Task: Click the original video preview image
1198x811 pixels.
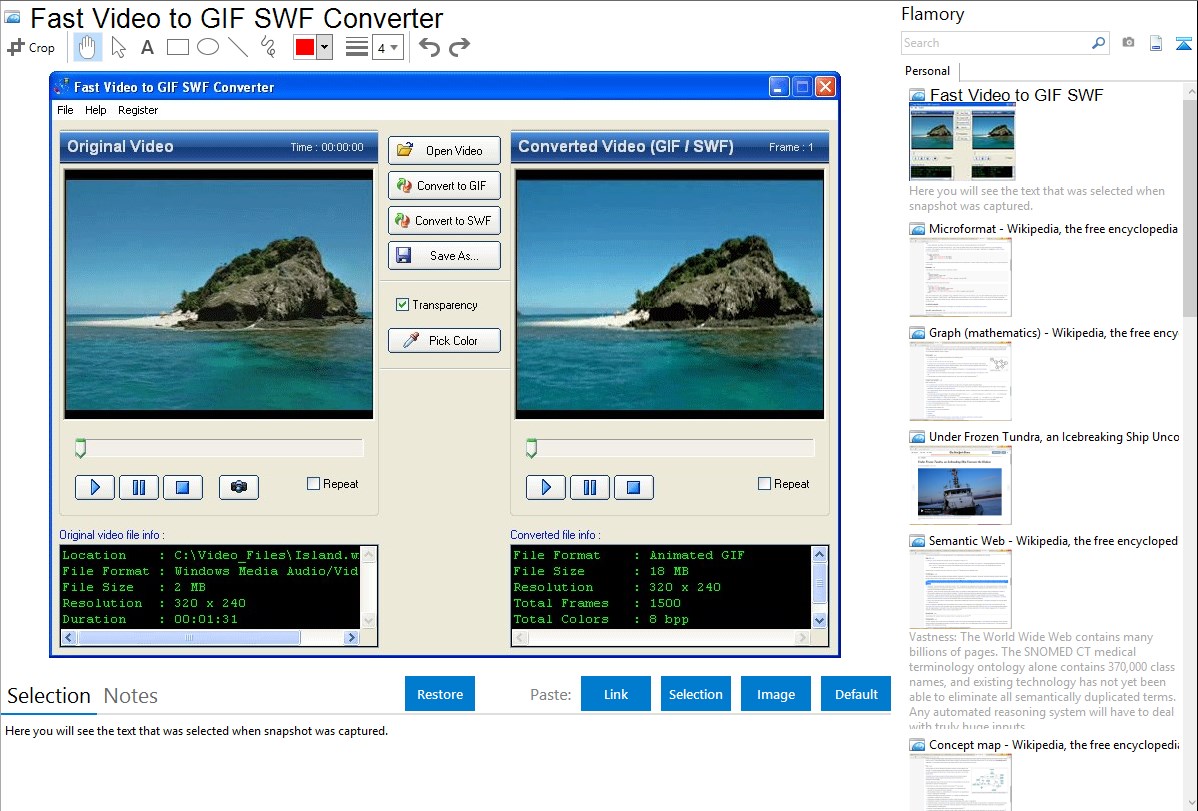Action: 219,294
